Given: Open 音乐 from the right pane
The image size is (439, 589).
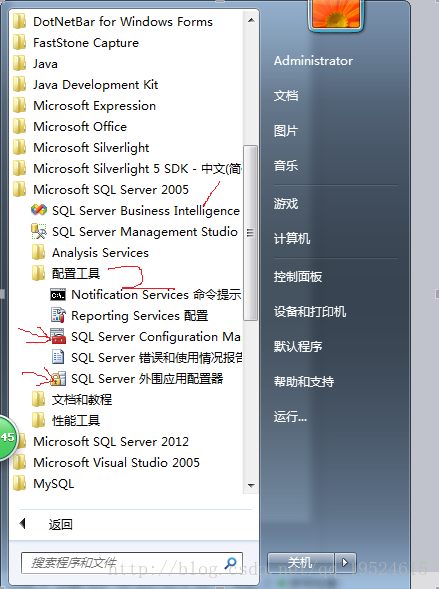Looking at the screenshot, I should click(286, 166).
